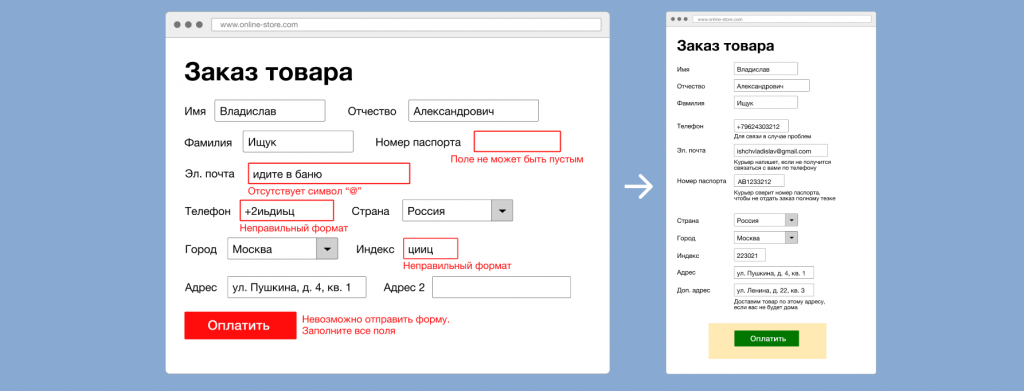
Task: Click "Эл. почта" label in the red-error form
Action: (x=210, y=174)
